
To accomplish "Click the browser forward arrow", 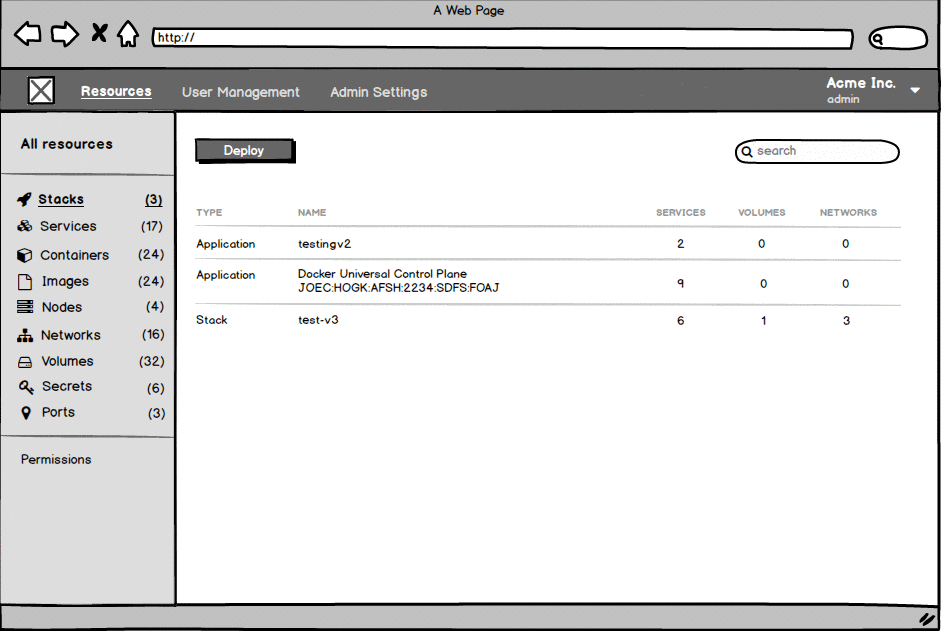I will click(x=64, y=34).
